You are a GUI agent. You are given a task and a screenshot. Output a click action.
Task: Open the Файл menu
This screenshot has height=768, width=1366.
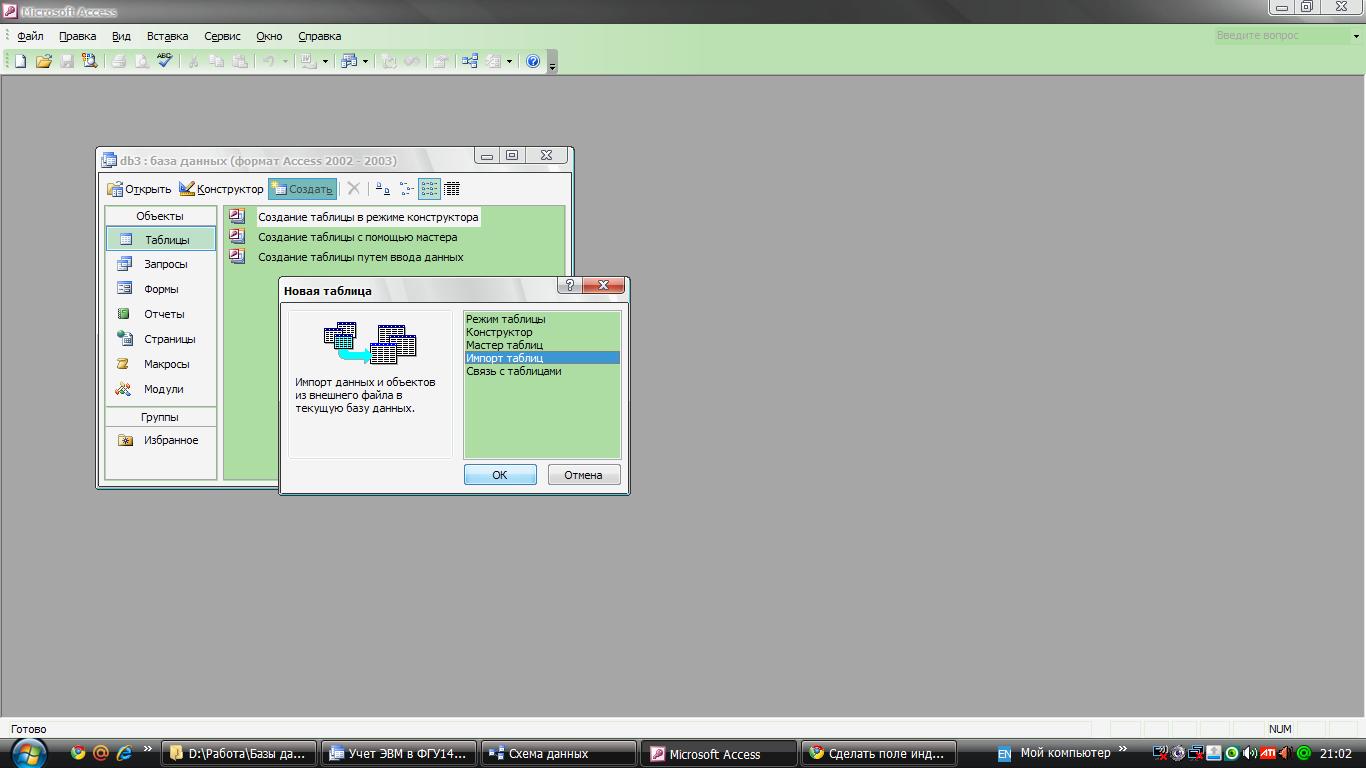point(30,36)
